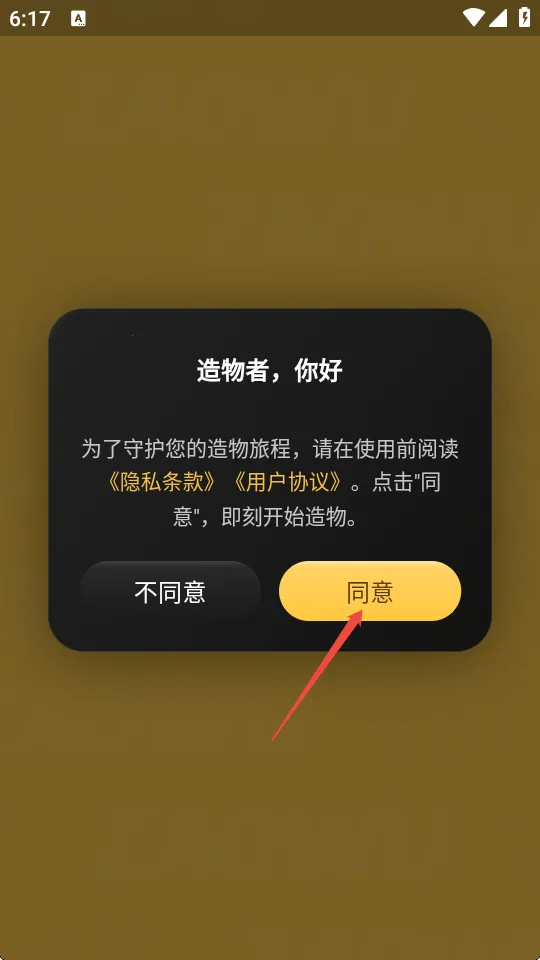Tap the dialog title 造物者，你好
Image resolution: width=540 pixels, height=960 pixels.
(269, 370)
